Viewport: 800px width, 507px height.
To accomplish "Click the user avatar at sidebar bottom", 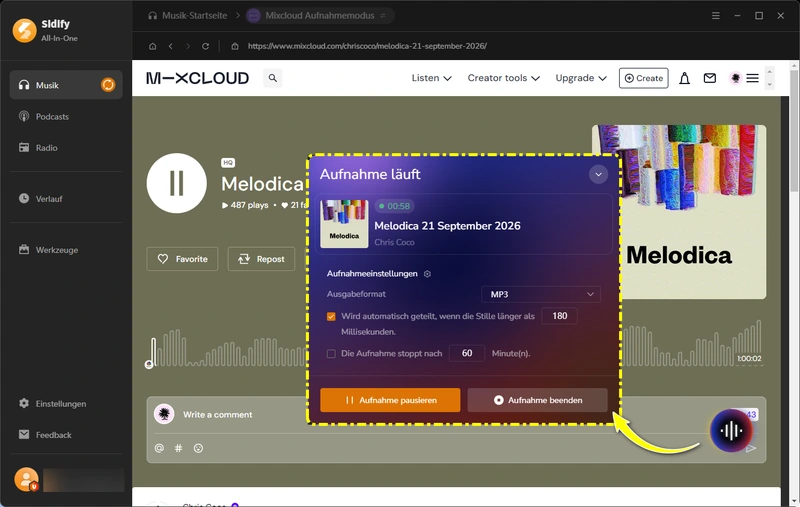I will [26, 479].
